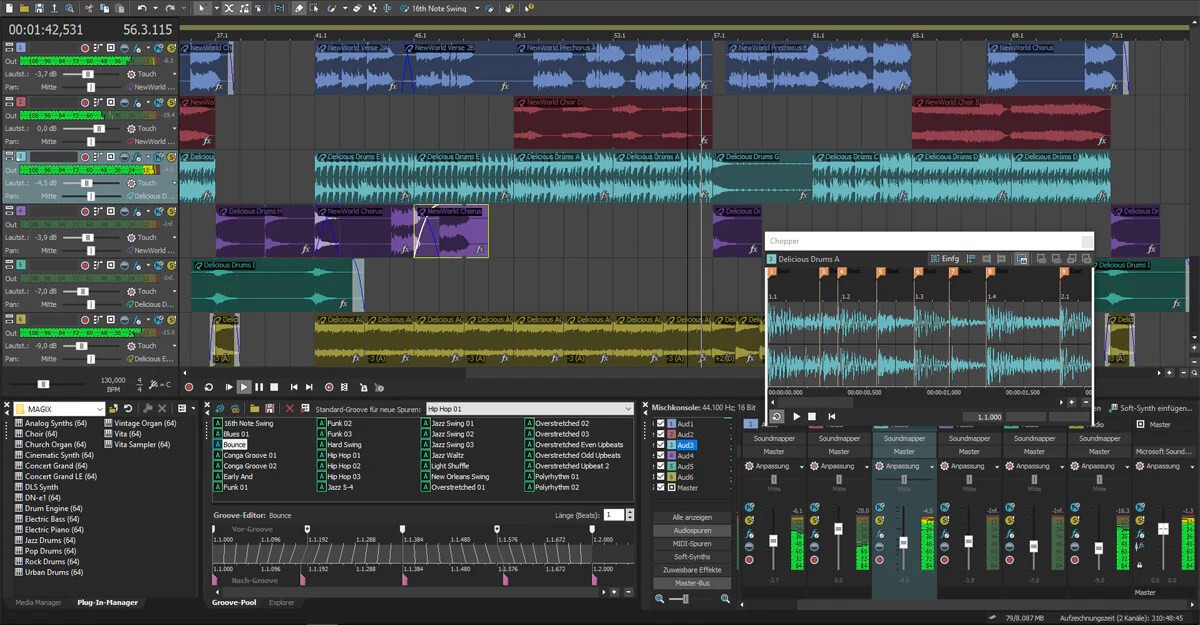
Task: Switch to the Explorer tab
Action: pyautogui.click(x=282, y=603)
